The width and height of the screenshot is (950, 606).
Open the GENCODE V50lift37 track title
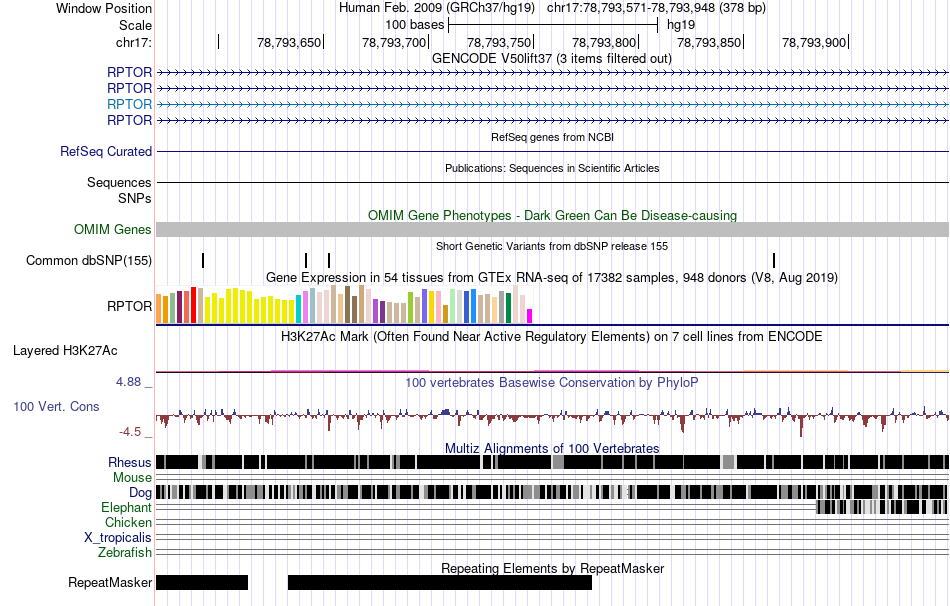coord(552,58)
